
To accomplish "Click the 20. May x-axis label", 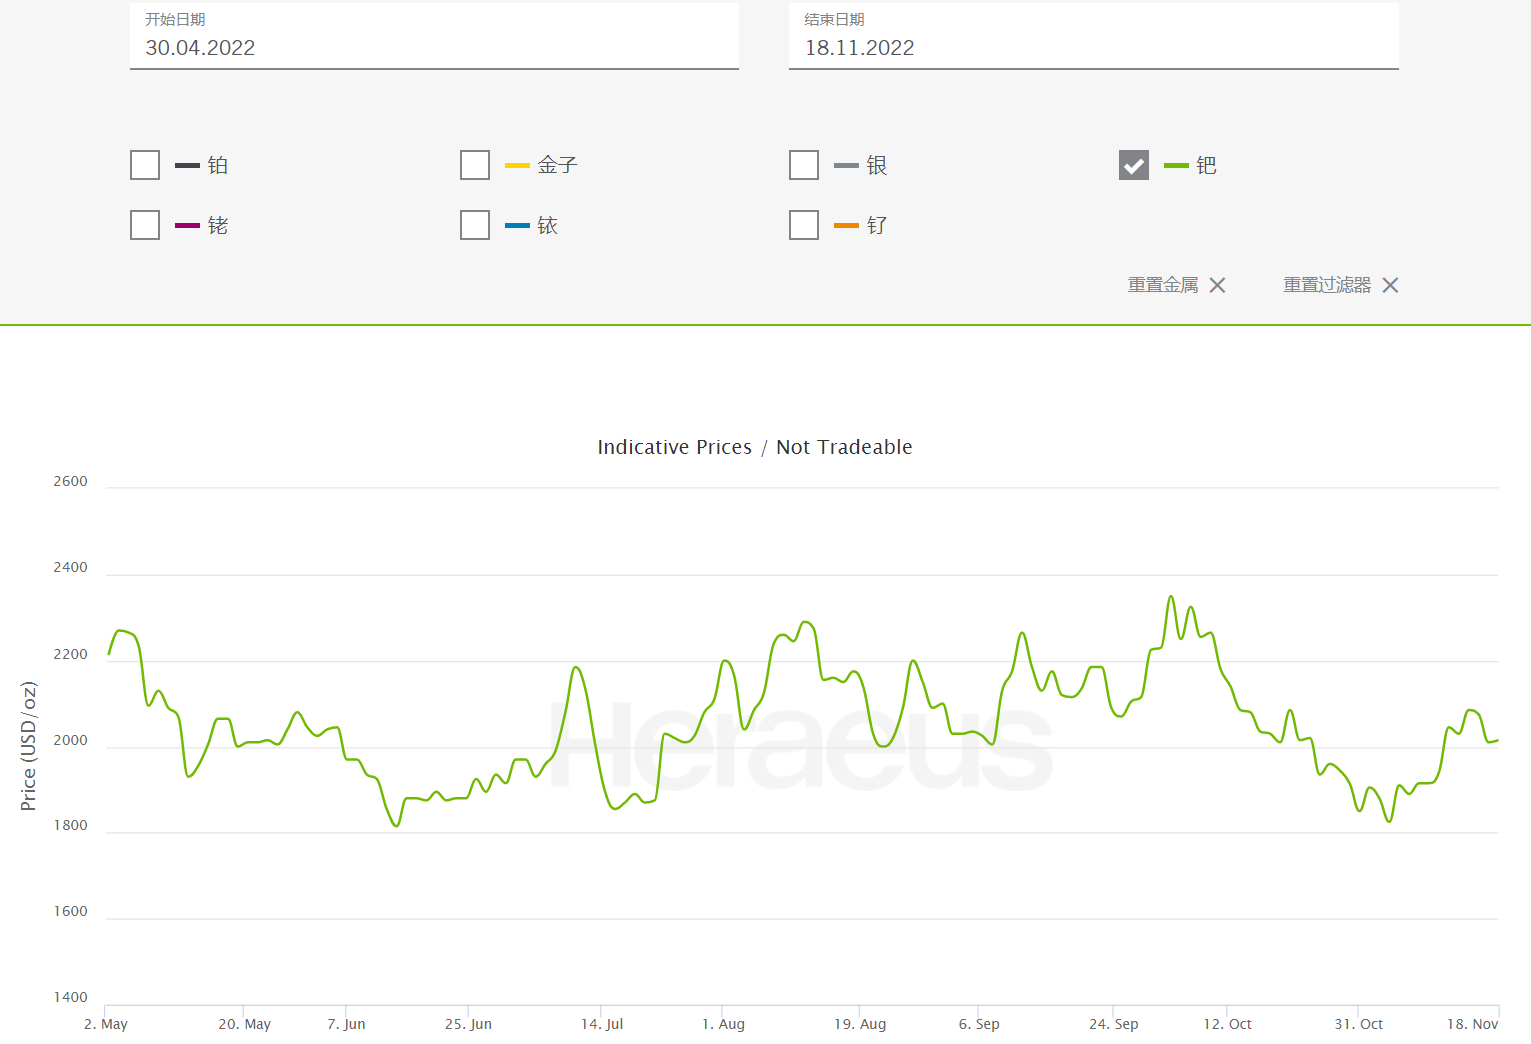I will [245, 1024].
